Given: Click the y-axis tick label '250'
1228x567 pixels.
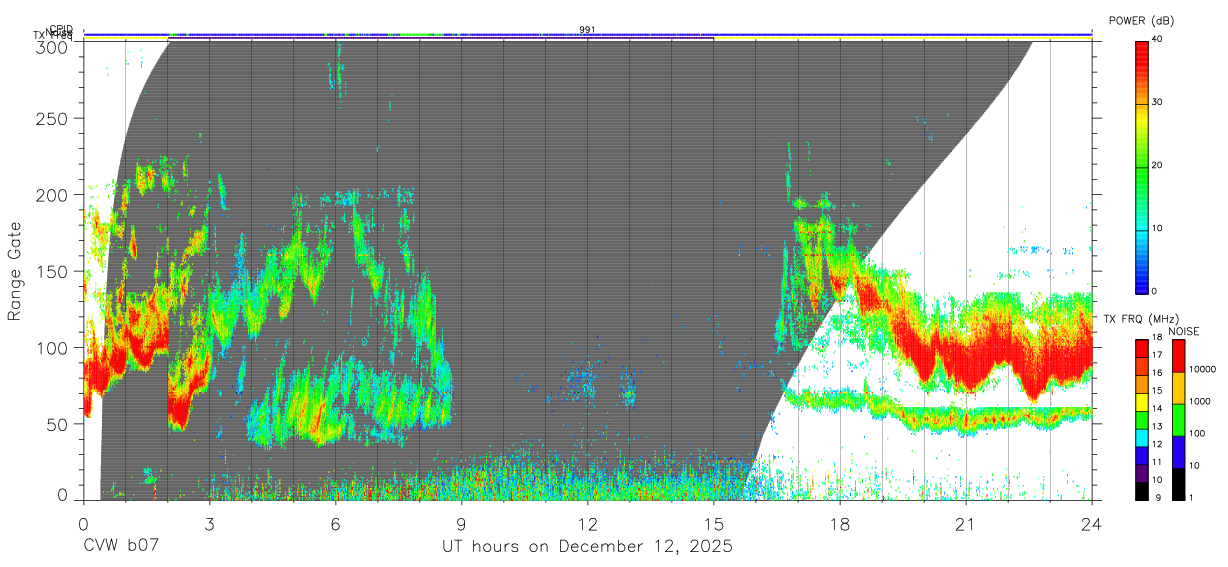Looking at the screenshot, I should [x=54, y=118].
